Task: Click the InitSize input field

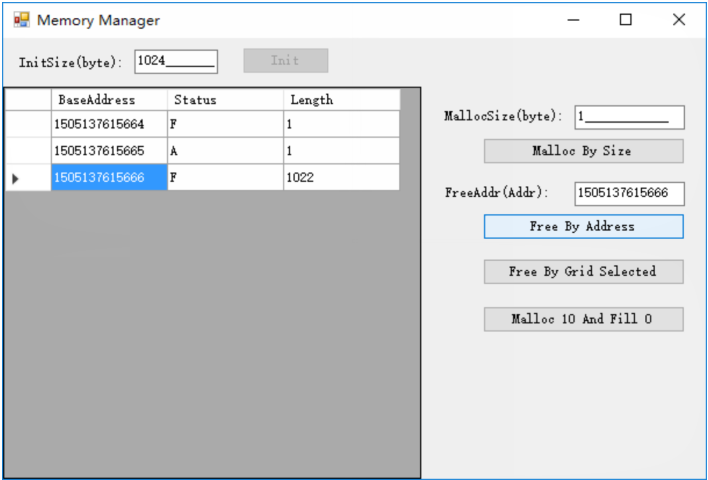Action: tap(176, 61)
